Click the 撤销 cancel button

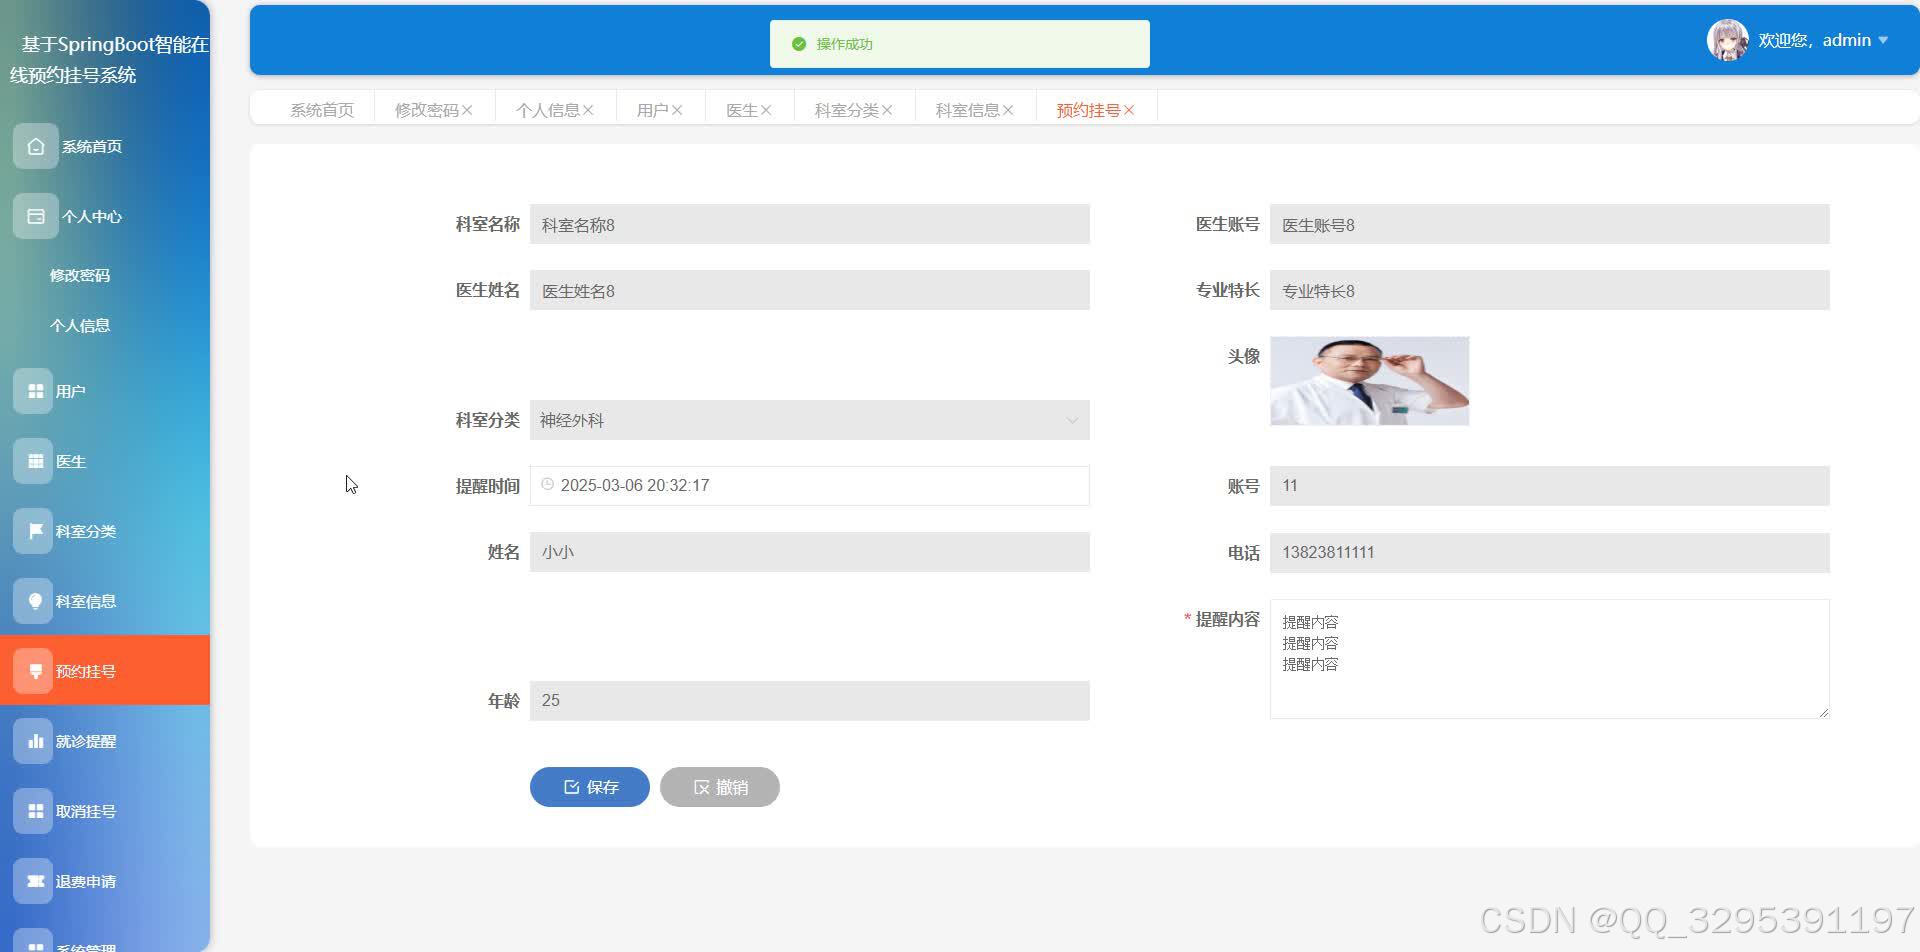(720, 787)
